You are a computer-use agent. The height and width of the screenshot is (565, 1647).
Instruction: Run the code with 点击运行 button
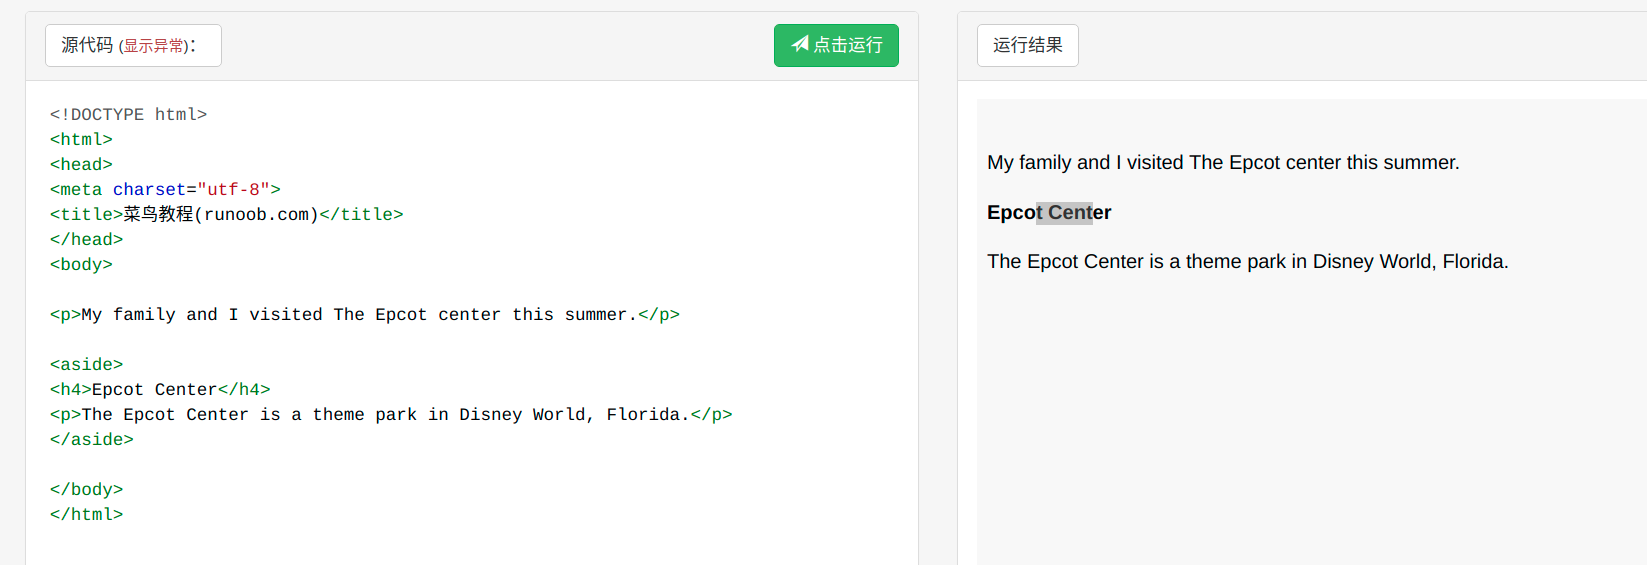(836, 45)
